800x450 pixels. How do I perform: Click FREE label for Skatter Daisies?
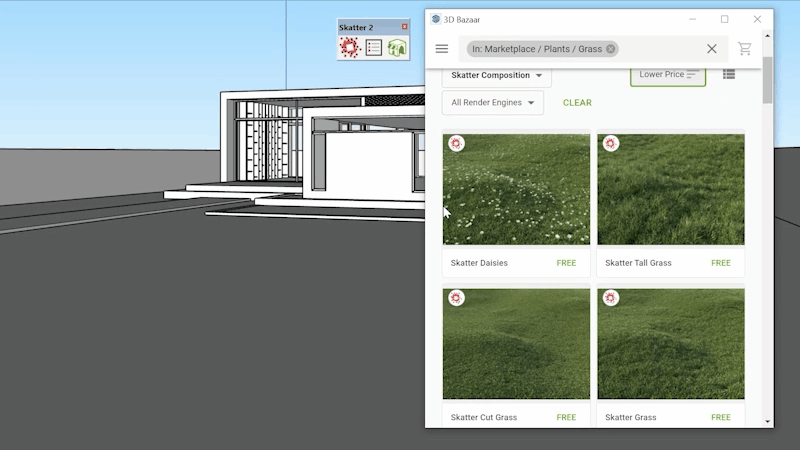566,263
